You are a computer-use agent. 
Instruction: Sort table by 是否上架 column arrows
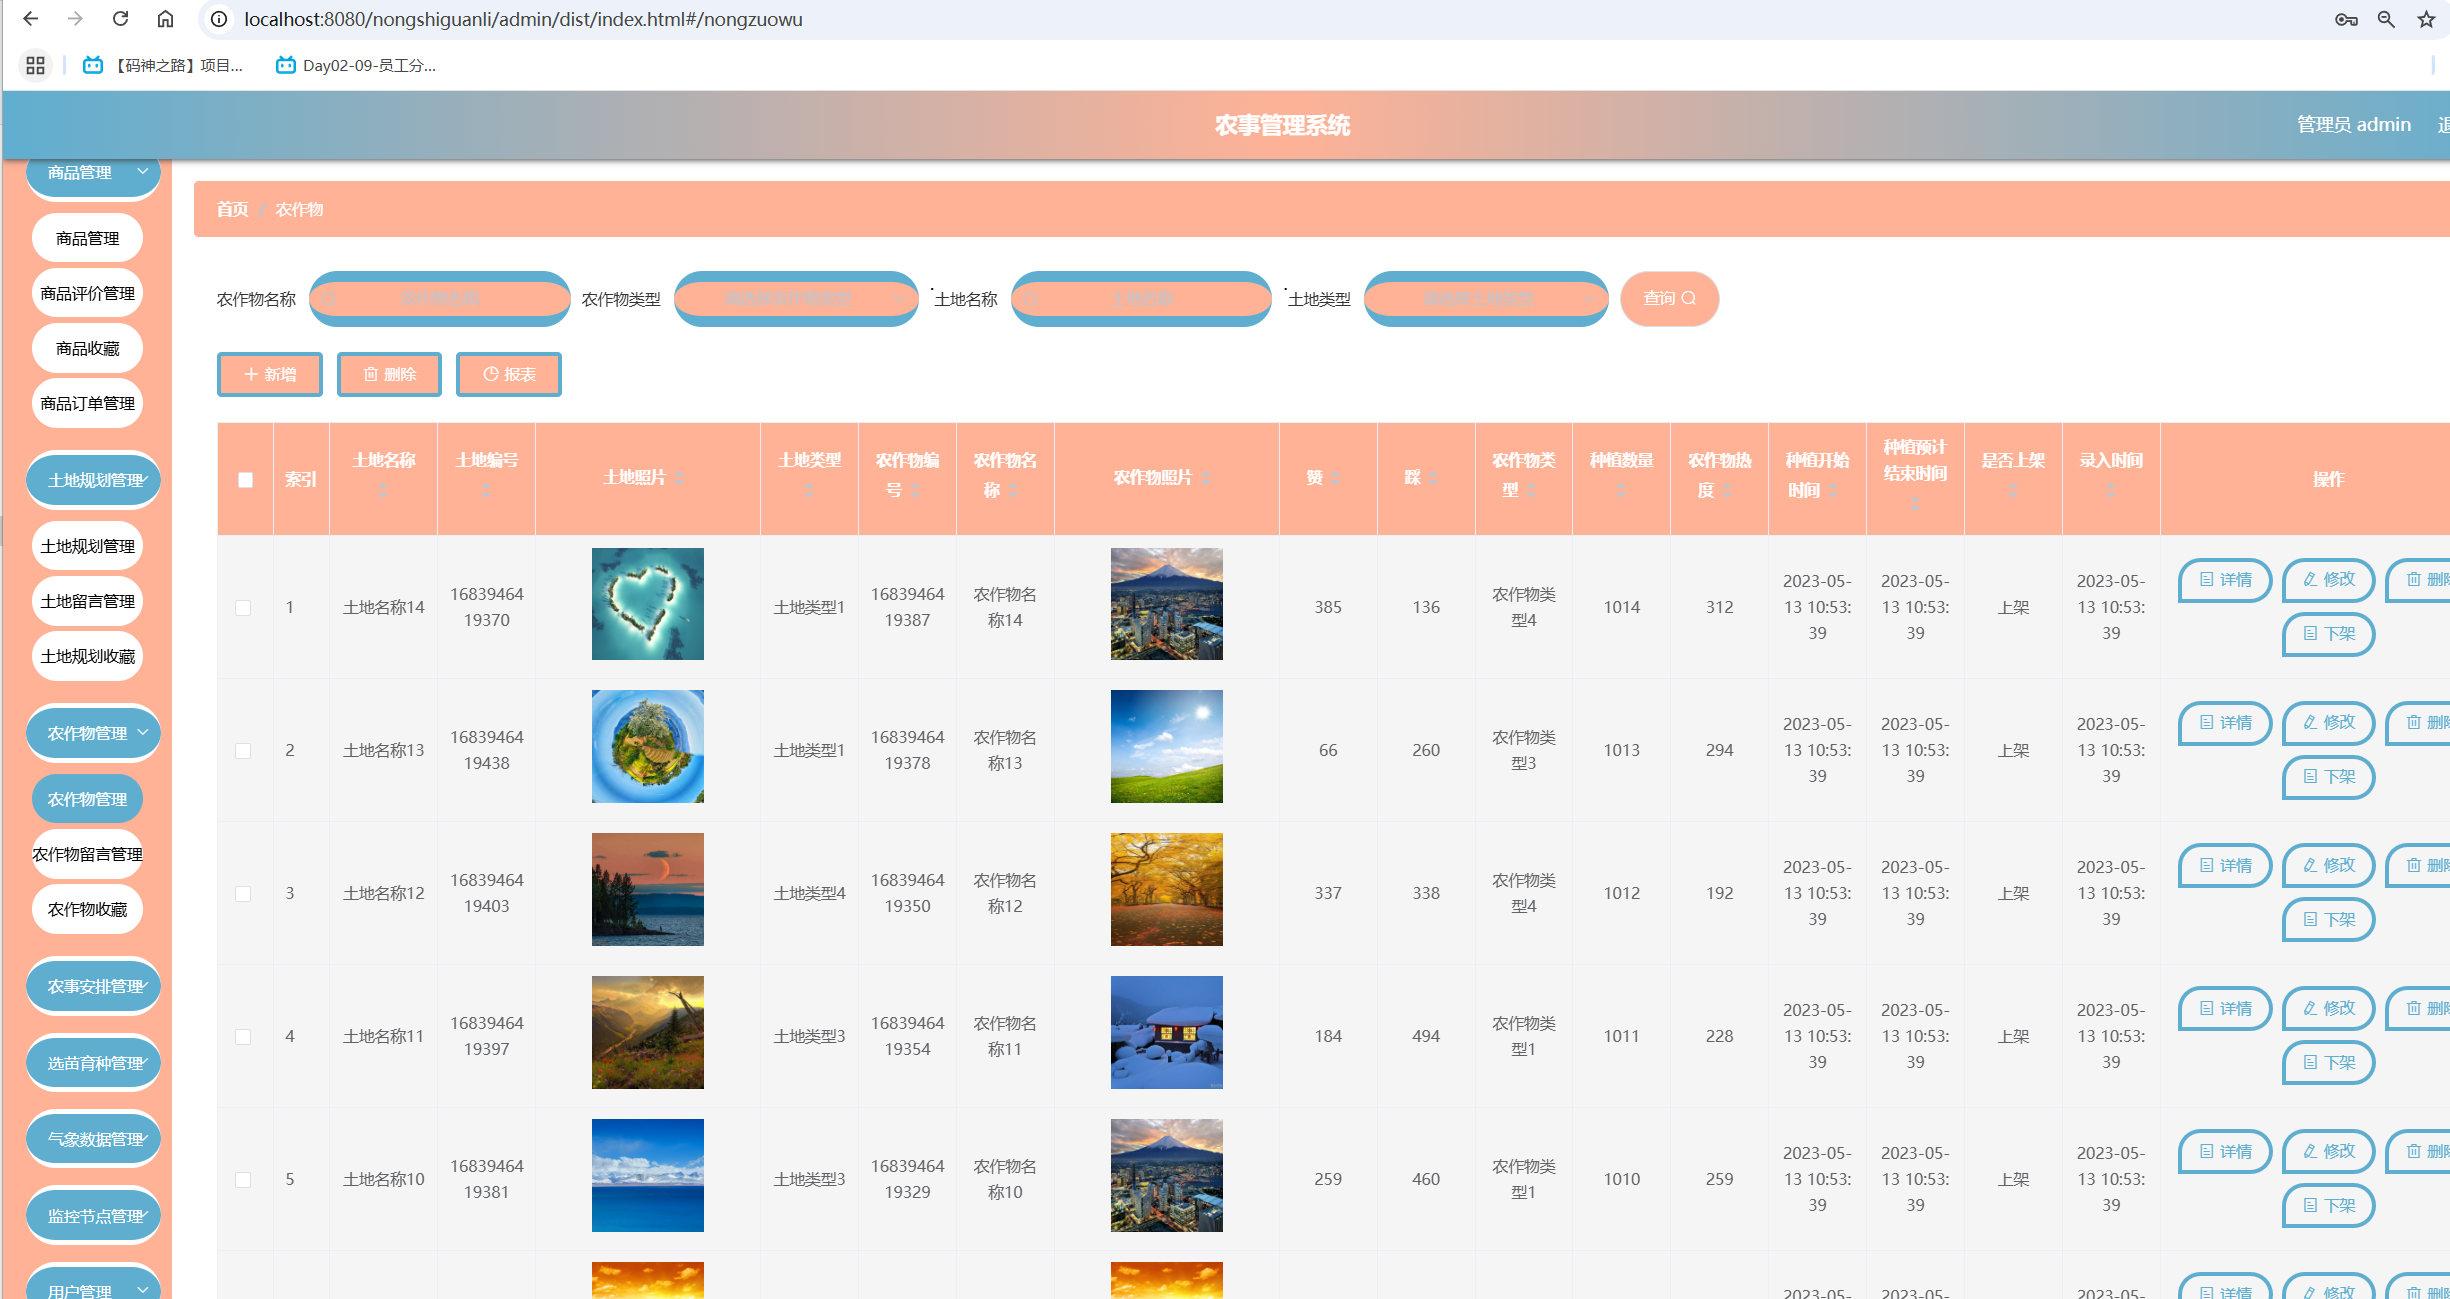(x=2013, y=490)
